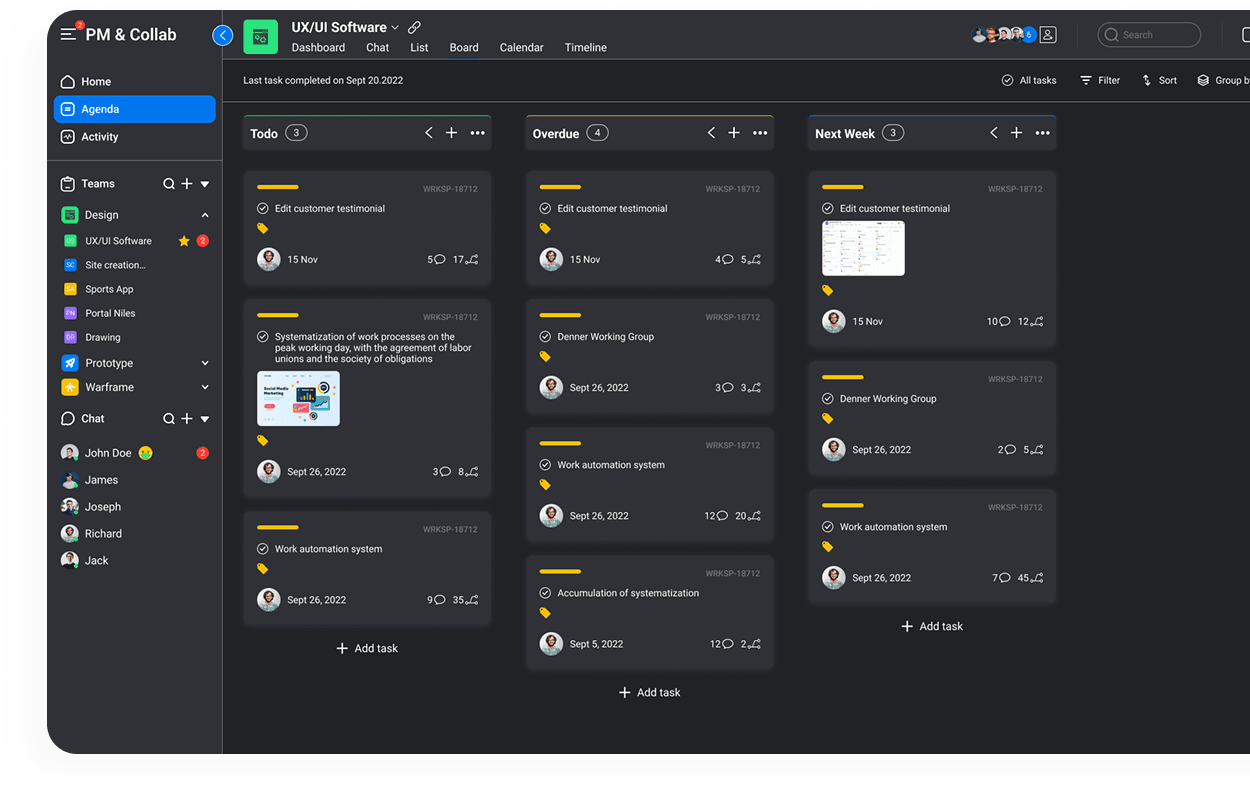Open board screenshot thumbnail on Next Week card
The height and width of the screenshot is (798, 1250).
tap(863, 249)
